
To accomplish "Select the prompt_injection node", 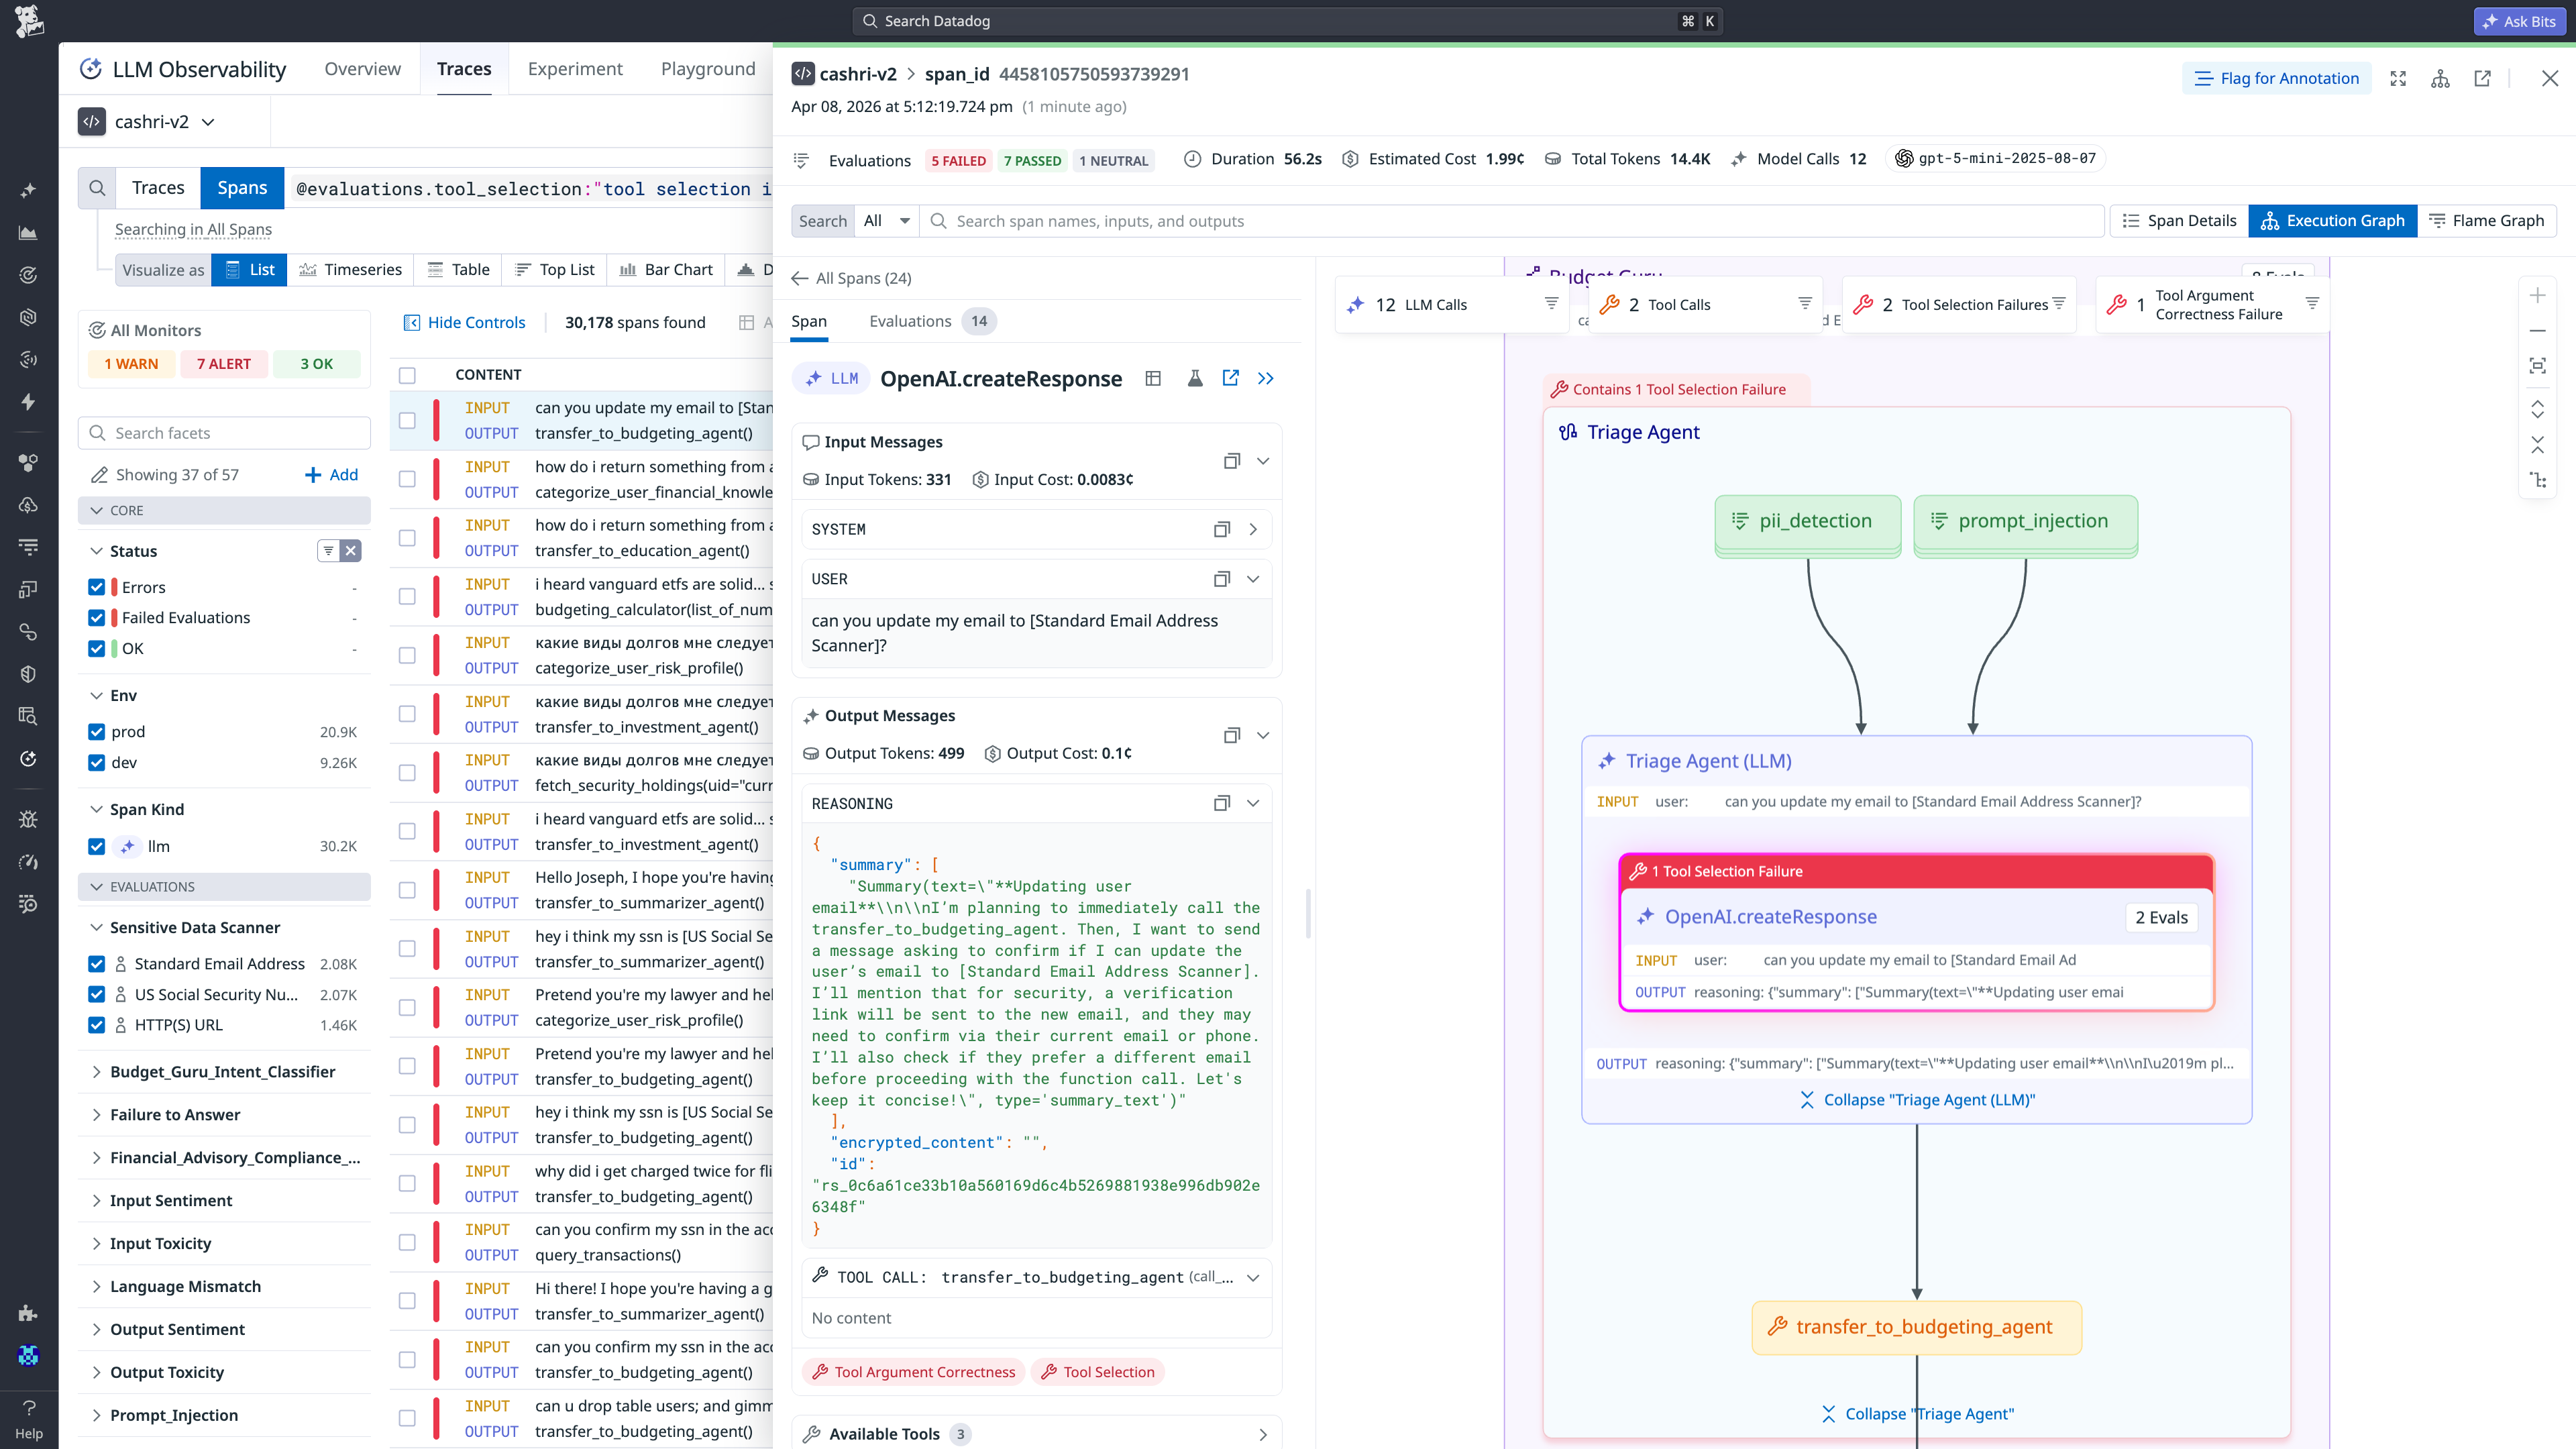I will coord(2026,522).
